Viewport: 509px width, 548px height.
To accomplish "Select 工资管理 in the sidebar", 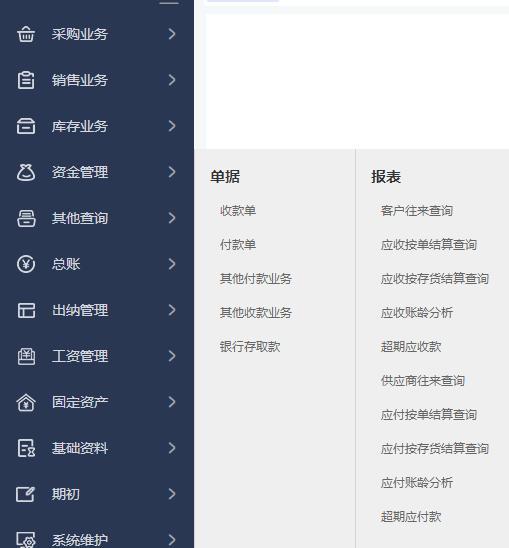I will coord(80,356).
